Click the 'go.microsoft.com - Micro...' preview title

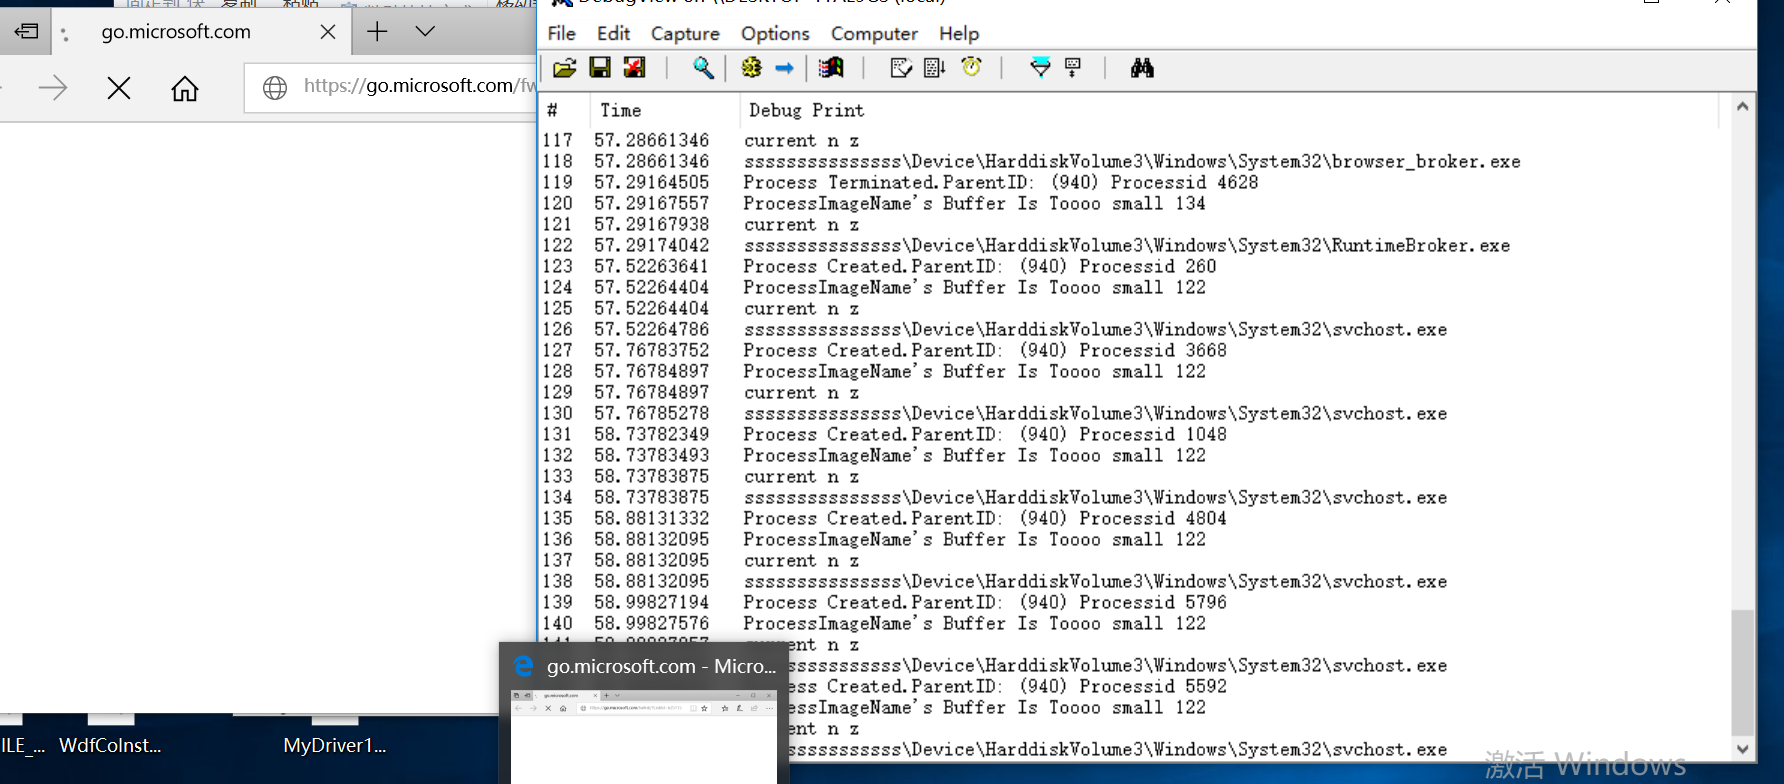tap(661, 666)
